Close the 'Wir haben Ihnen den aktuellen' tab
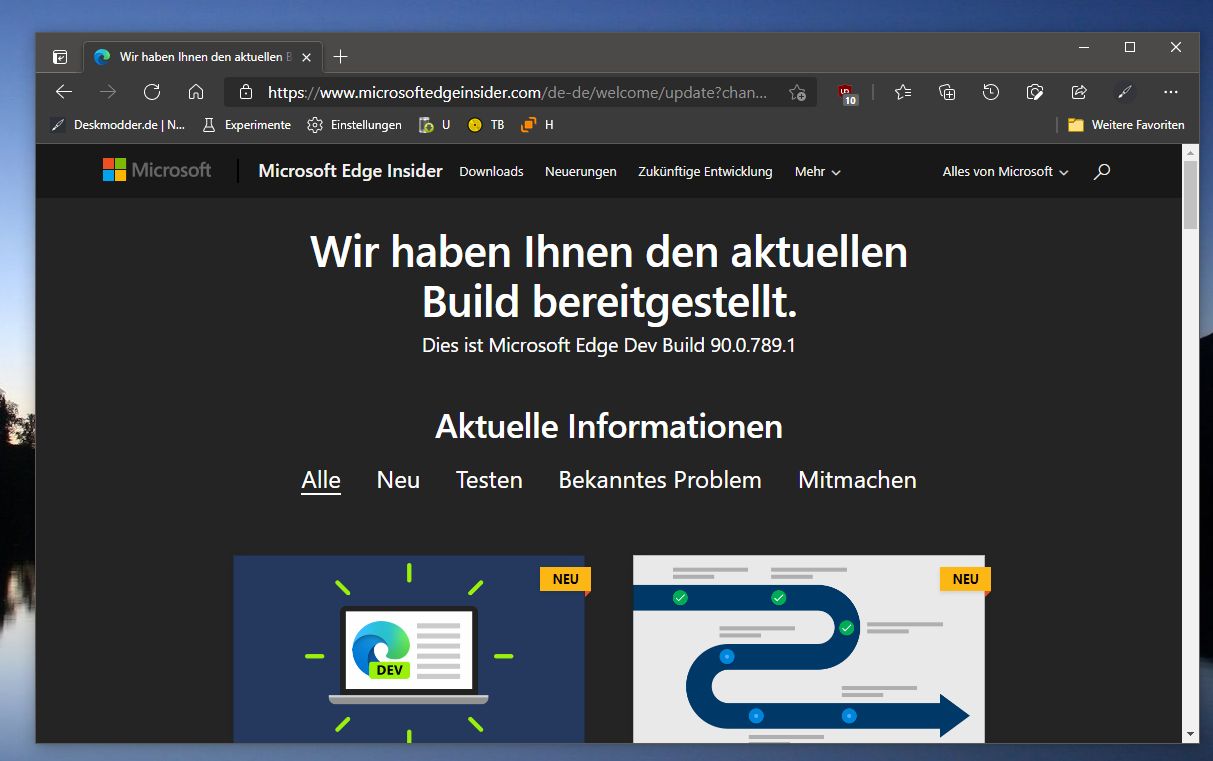The width and height of the screenshot is (1213, 761). [x=306, y=57]
